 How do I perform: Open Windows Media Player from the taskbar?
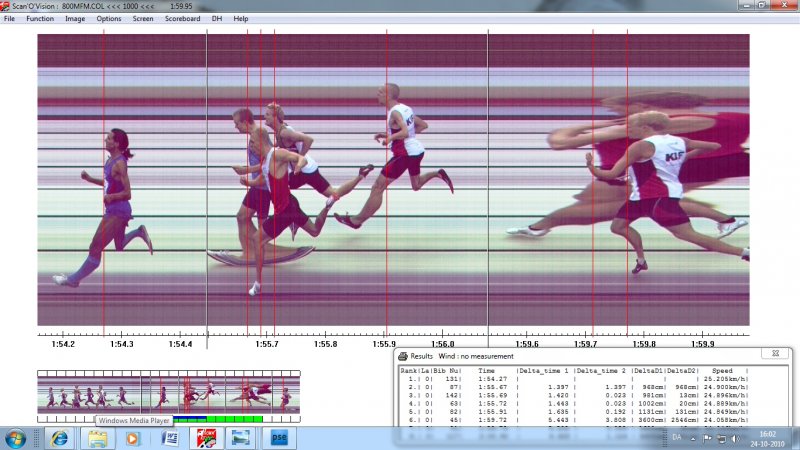tap(133, 438)
